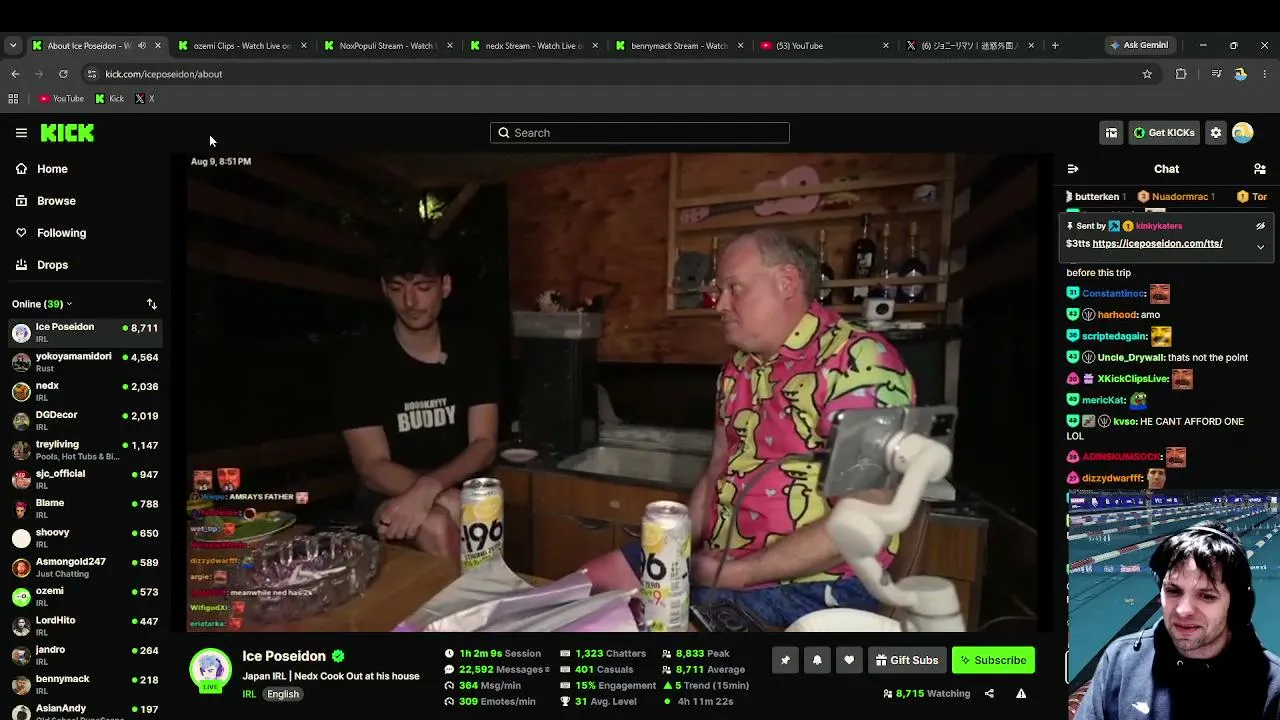Reload the page
The height and width of the screenshot is (720, 1280).
pos(63,74)
